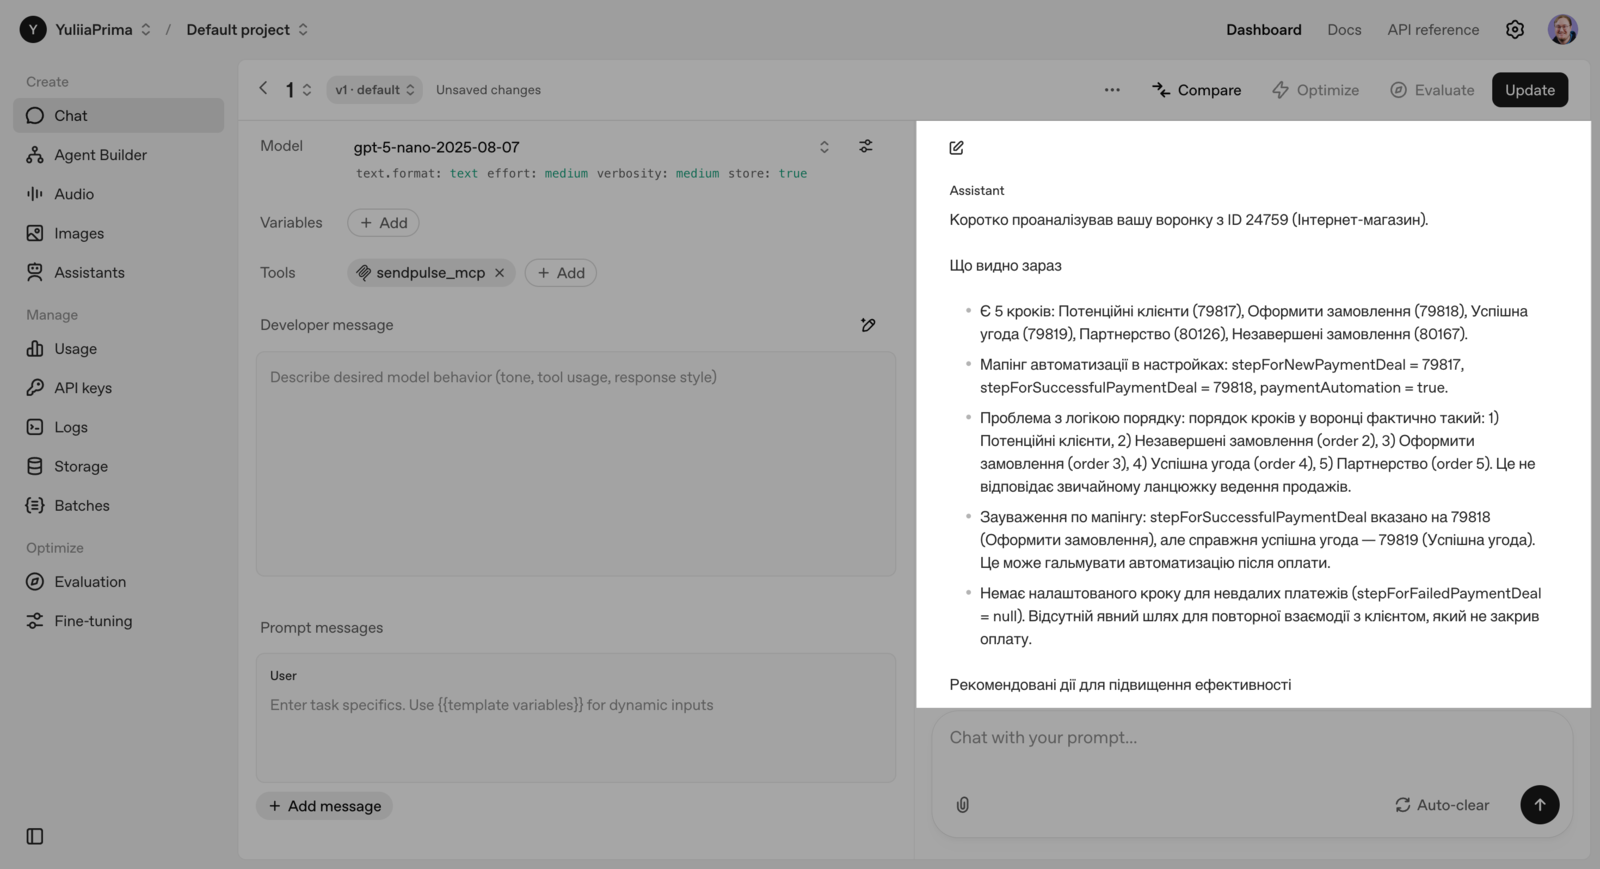
Task: Expand the Default project selector
Action: pos(247,30)
